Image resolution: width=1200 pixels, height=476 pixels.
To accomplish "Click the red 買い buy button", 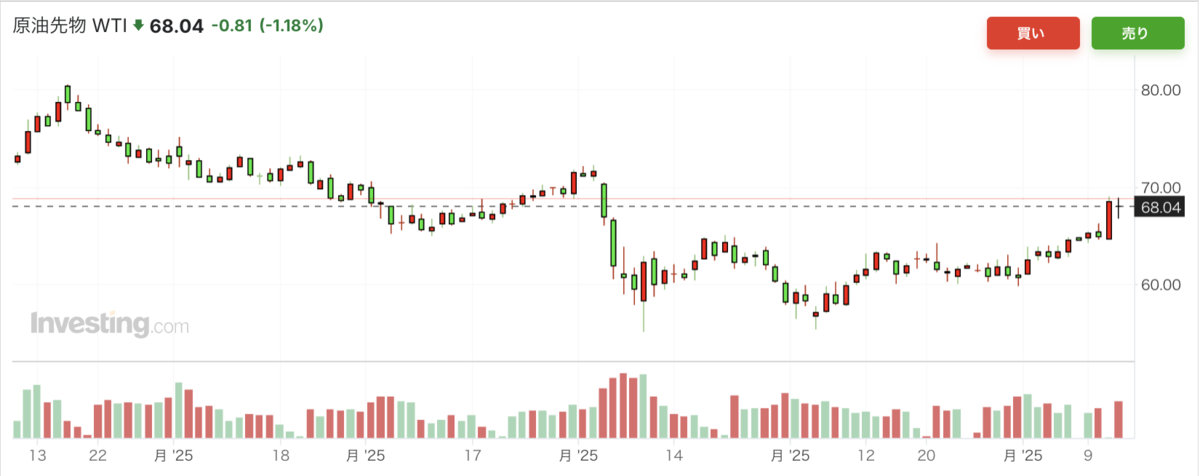I will (1033, 33).
